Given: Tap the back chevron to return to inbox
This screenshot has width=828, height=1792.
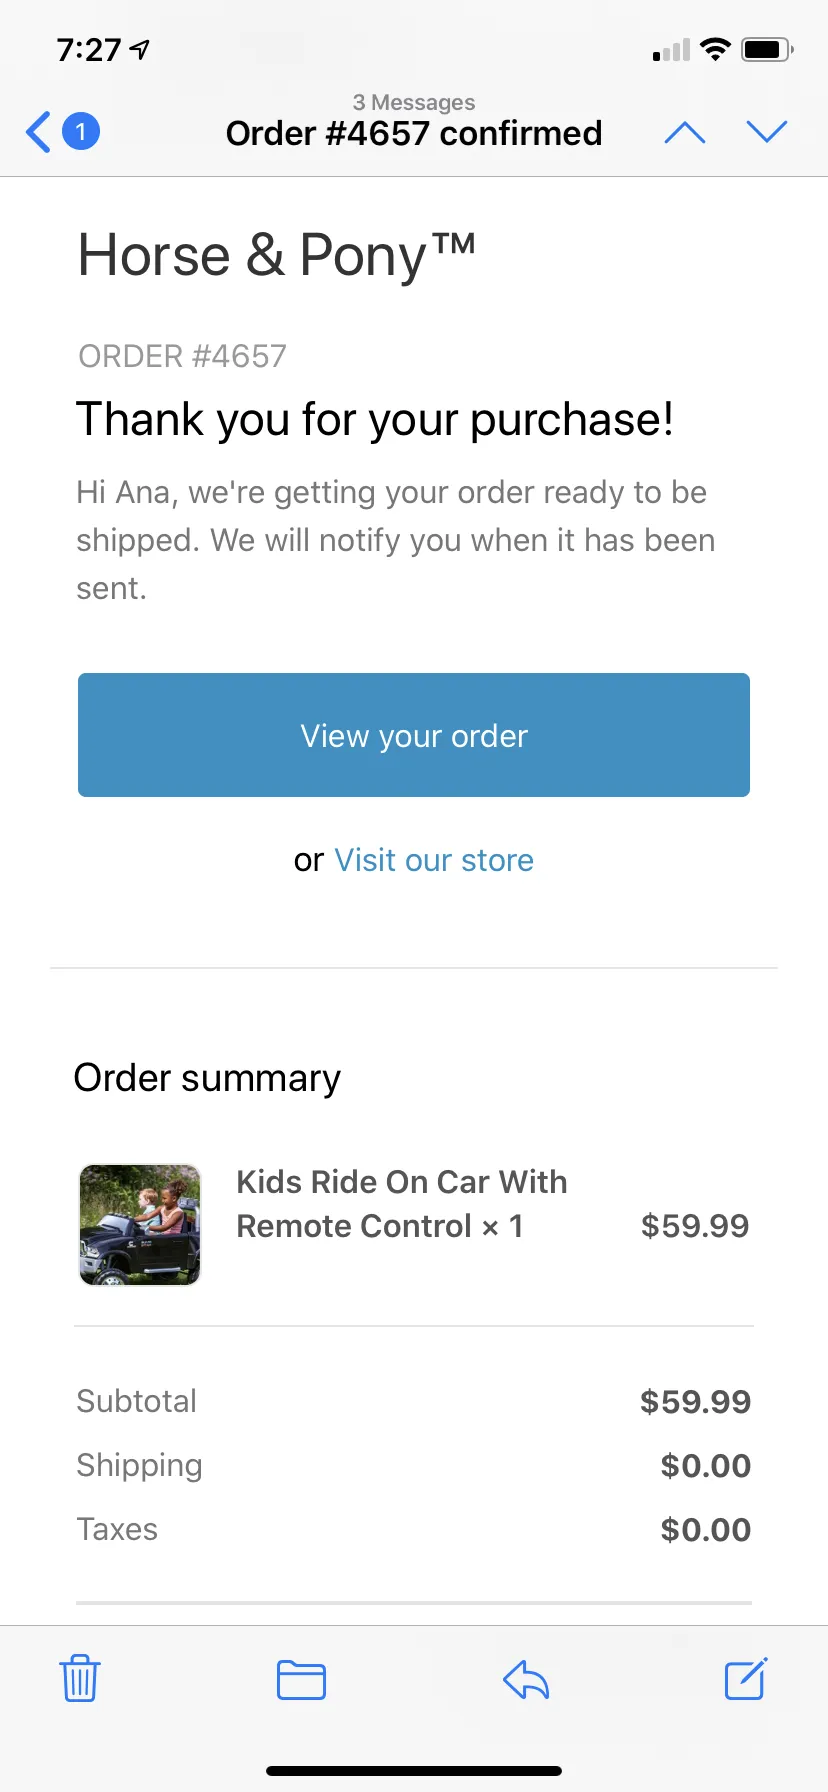Looking at the screenshot, I should click(38, 132).
